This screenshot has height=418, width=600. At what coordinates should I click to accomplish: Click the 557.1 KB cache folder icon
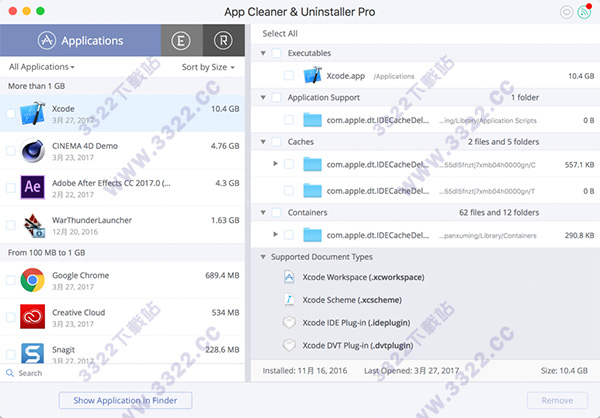click(312, 164)
